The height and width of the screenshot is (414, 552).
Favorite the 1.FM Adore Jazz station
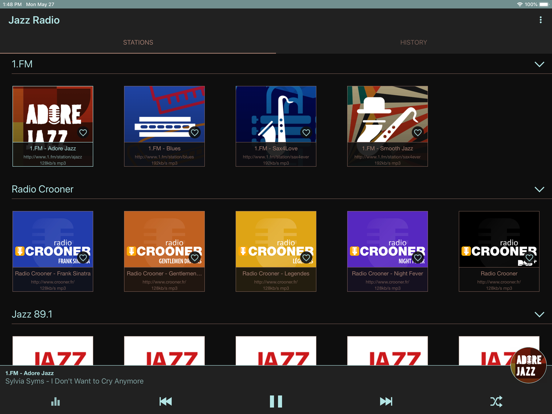83,132
